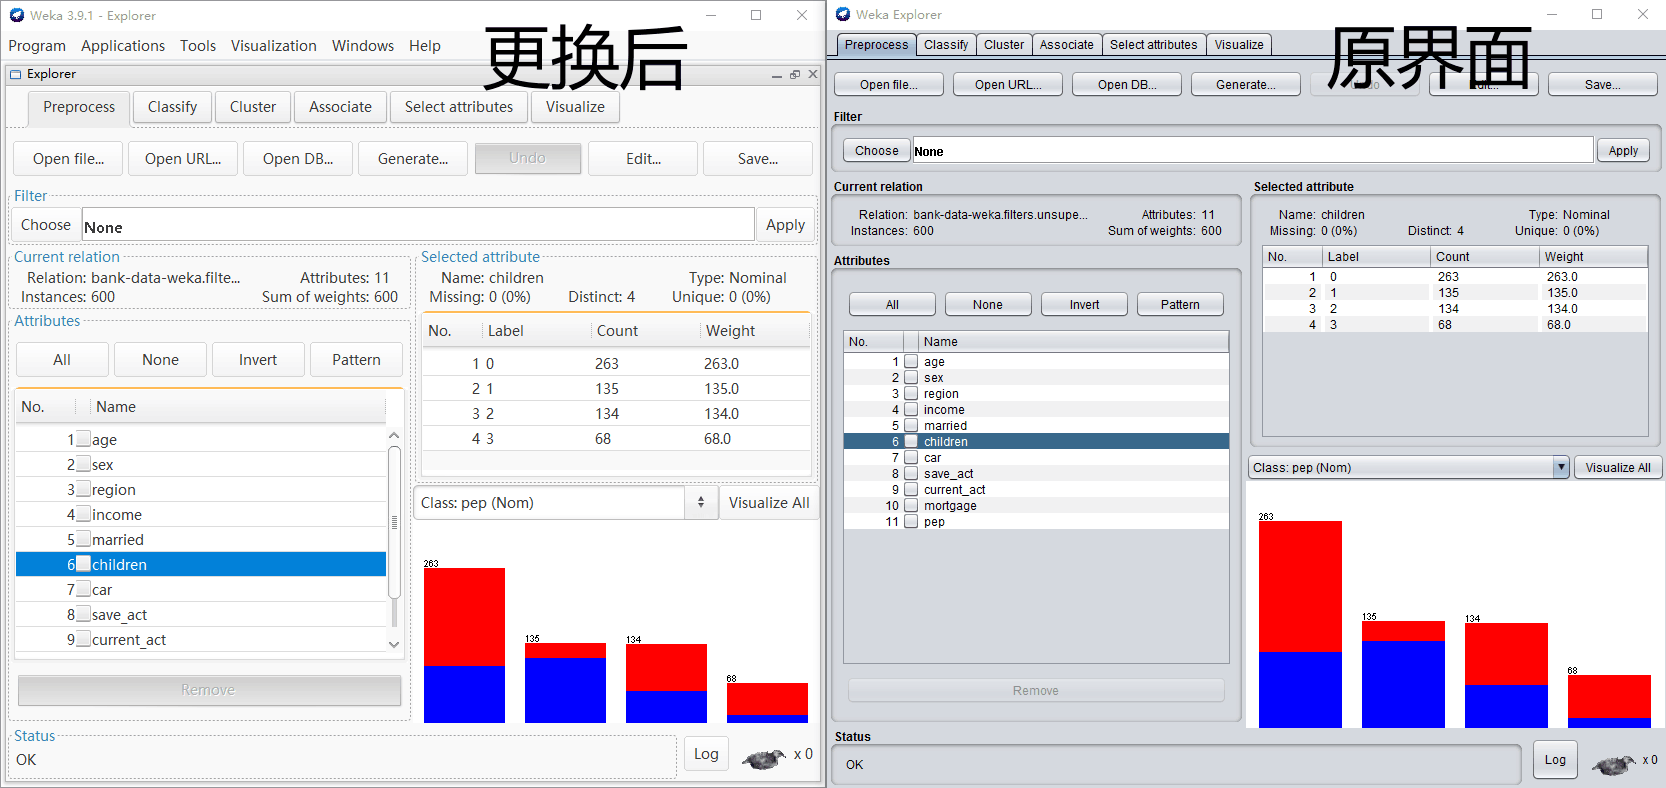Click the Count column header in Weka 3.9.1 window
1666x788 pixels.
pyautogui.click(x=645, y=331)
